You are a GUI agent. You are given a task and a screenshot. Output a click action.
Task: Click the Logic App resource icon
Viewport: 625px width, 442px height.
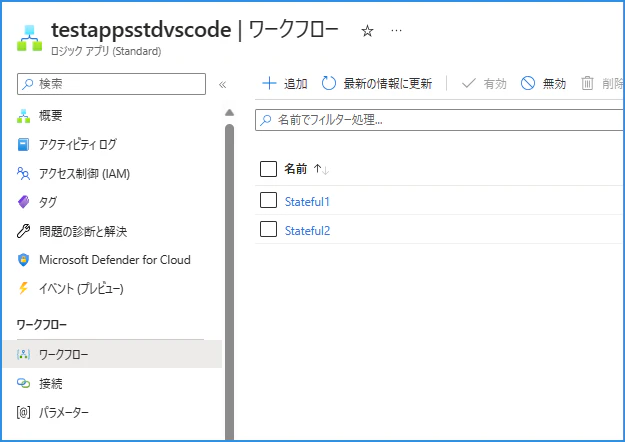coord(29,38)
